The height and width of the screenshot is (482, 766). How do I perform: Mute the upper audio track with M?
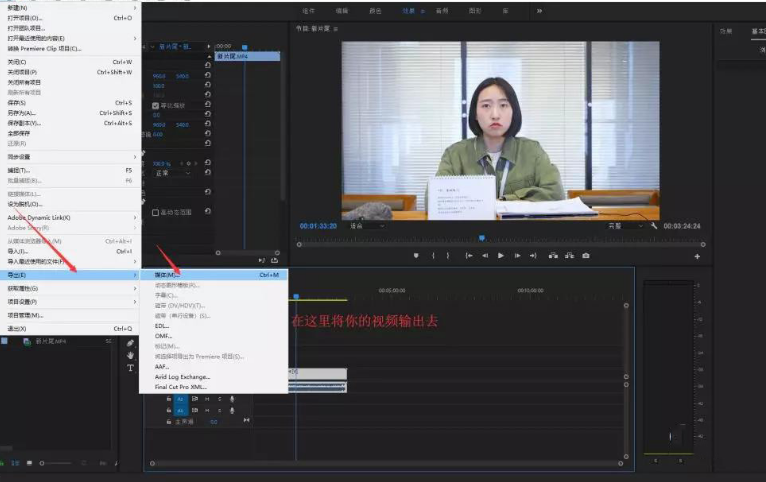tap(207, 399)
